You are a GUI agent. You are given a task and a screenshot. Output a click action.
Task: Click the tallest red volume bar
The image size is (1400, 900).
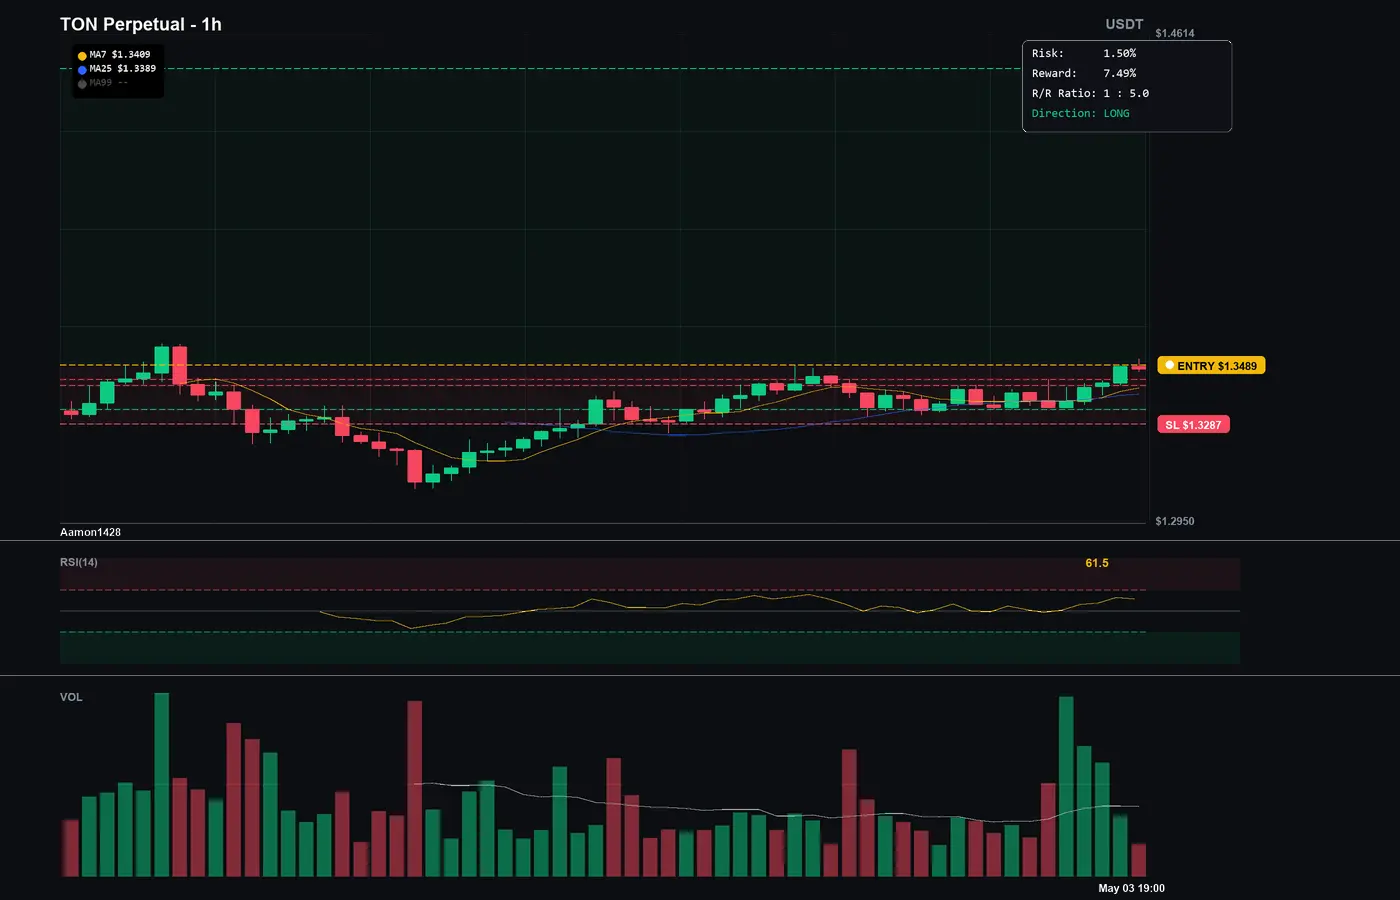tap(415, 788)
